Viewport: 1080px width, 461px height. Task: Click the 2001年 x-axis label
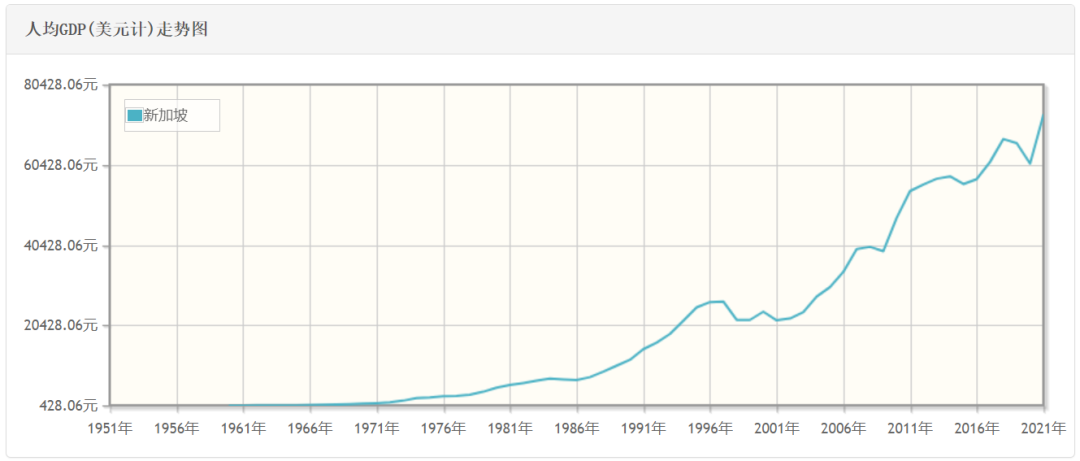[777, 429]
